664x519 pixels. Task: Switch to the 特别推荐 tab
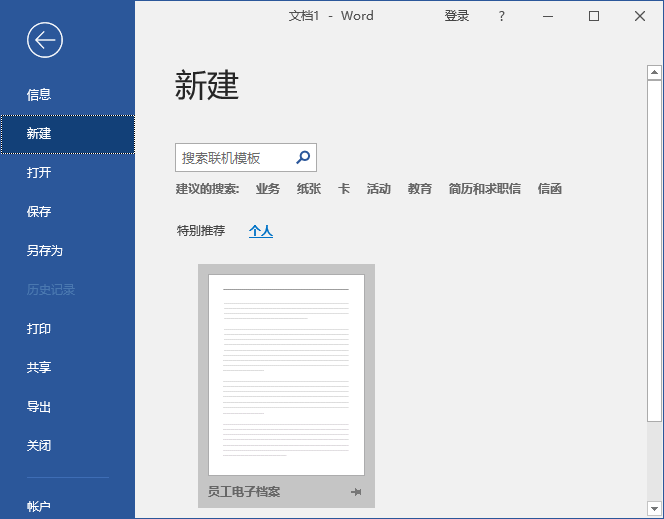(201, 231)
